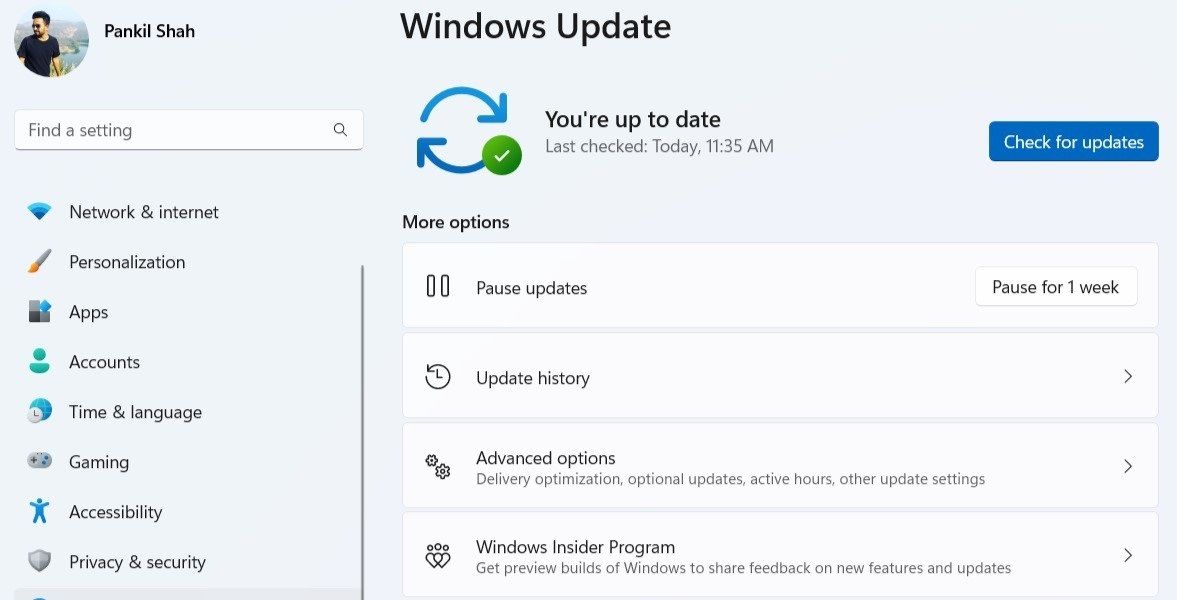Click the Update history clock icon
The width and height of the screenshot is (1177, 600).
[x=438, y=377]
